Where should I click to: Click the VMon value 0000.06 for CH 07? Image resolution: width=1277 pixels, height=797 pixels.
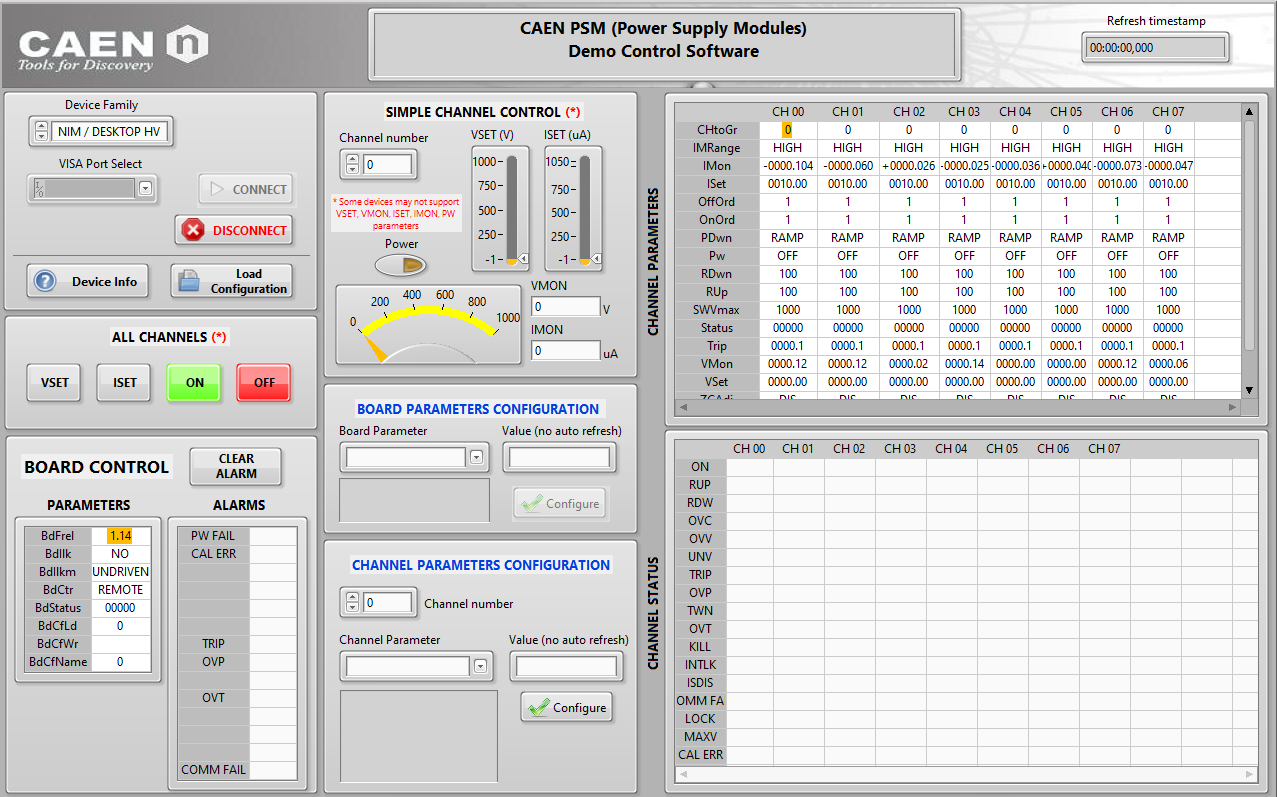tap(1168, 363)
